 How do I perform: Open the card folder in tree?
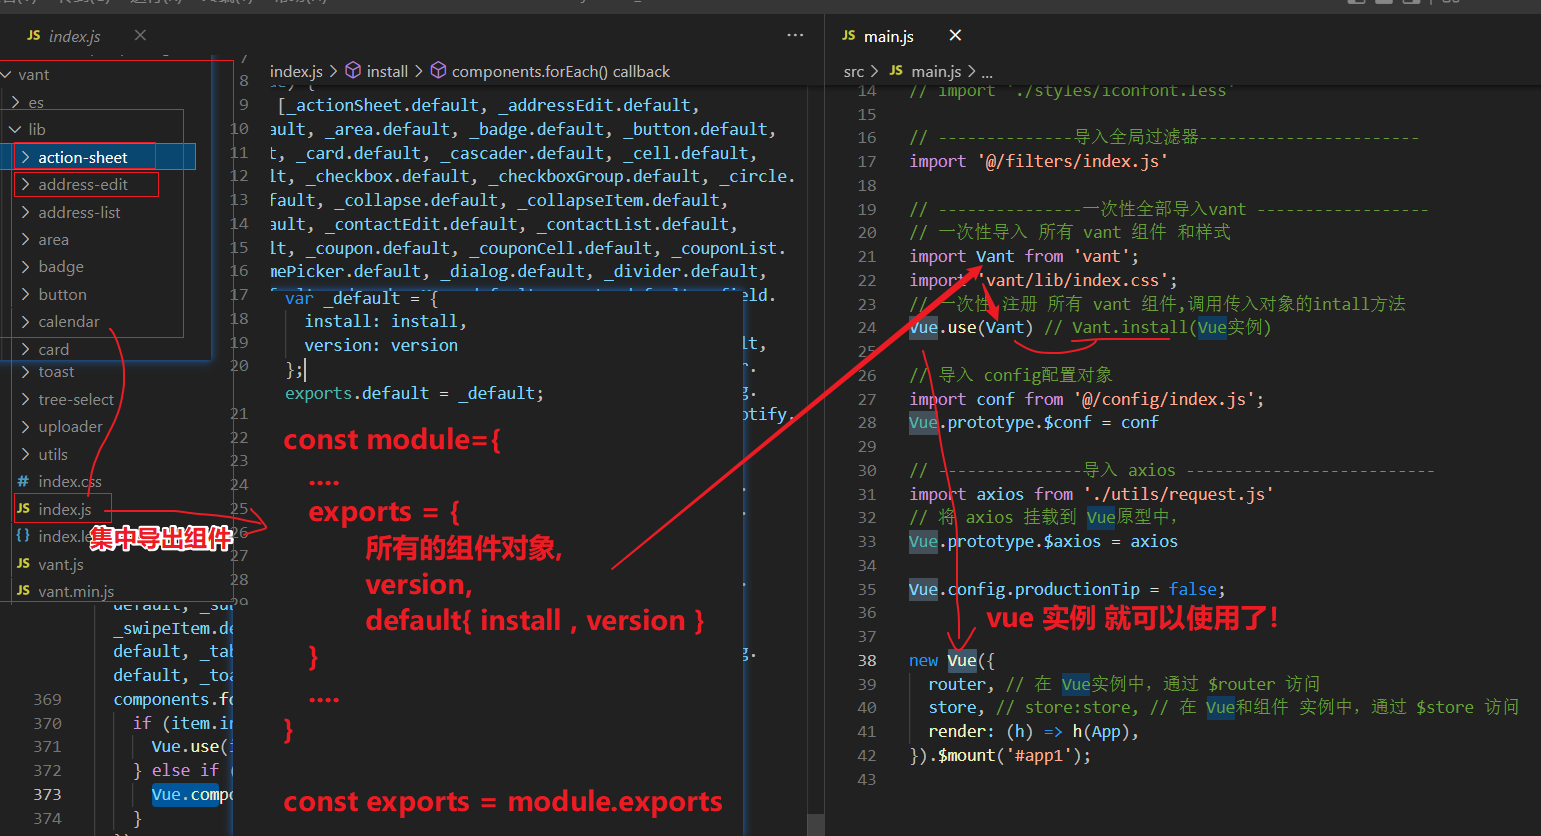click(53, 349)
